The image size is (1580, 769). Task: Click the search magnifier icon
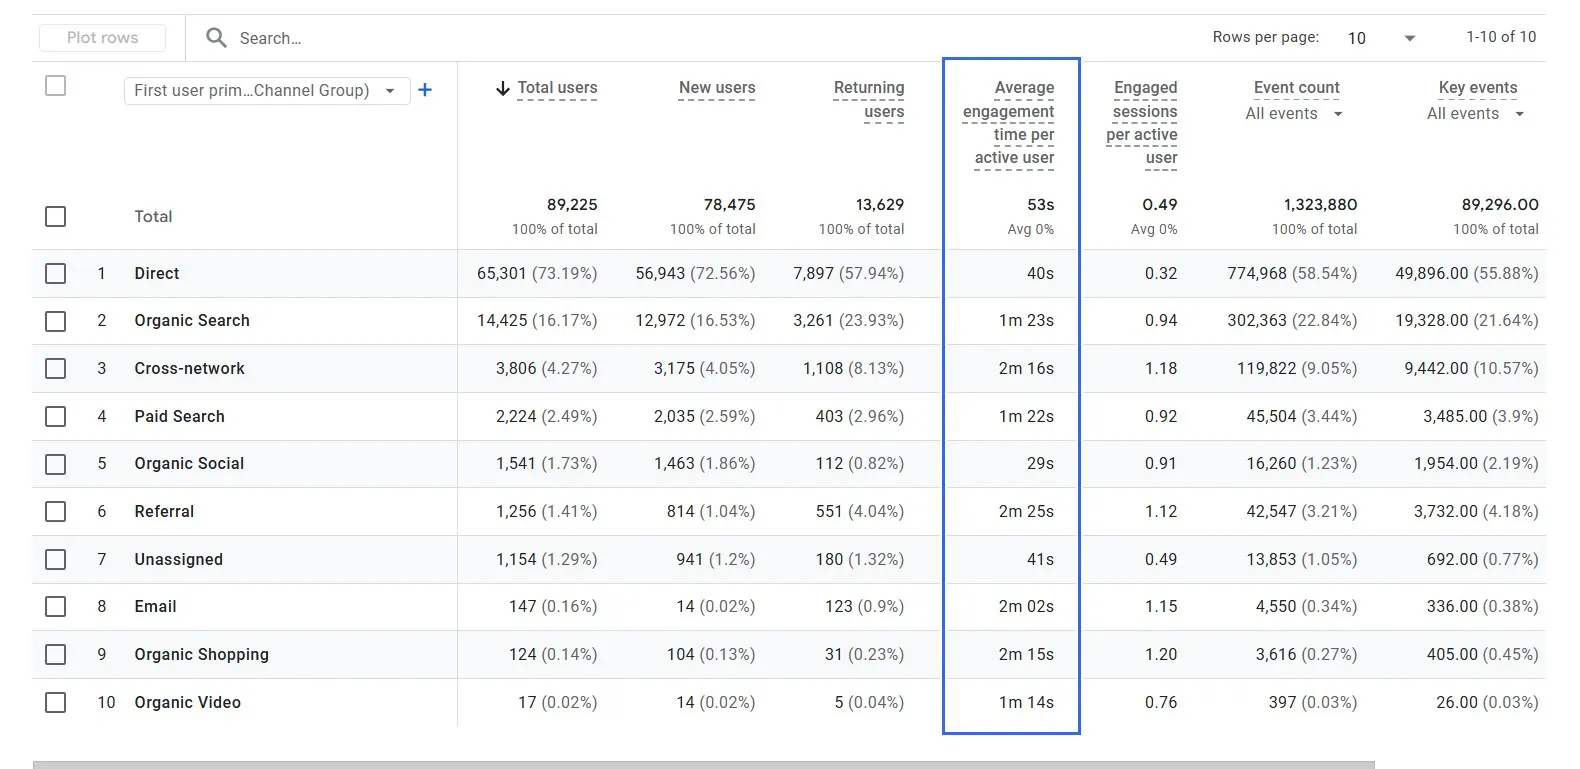216,38
